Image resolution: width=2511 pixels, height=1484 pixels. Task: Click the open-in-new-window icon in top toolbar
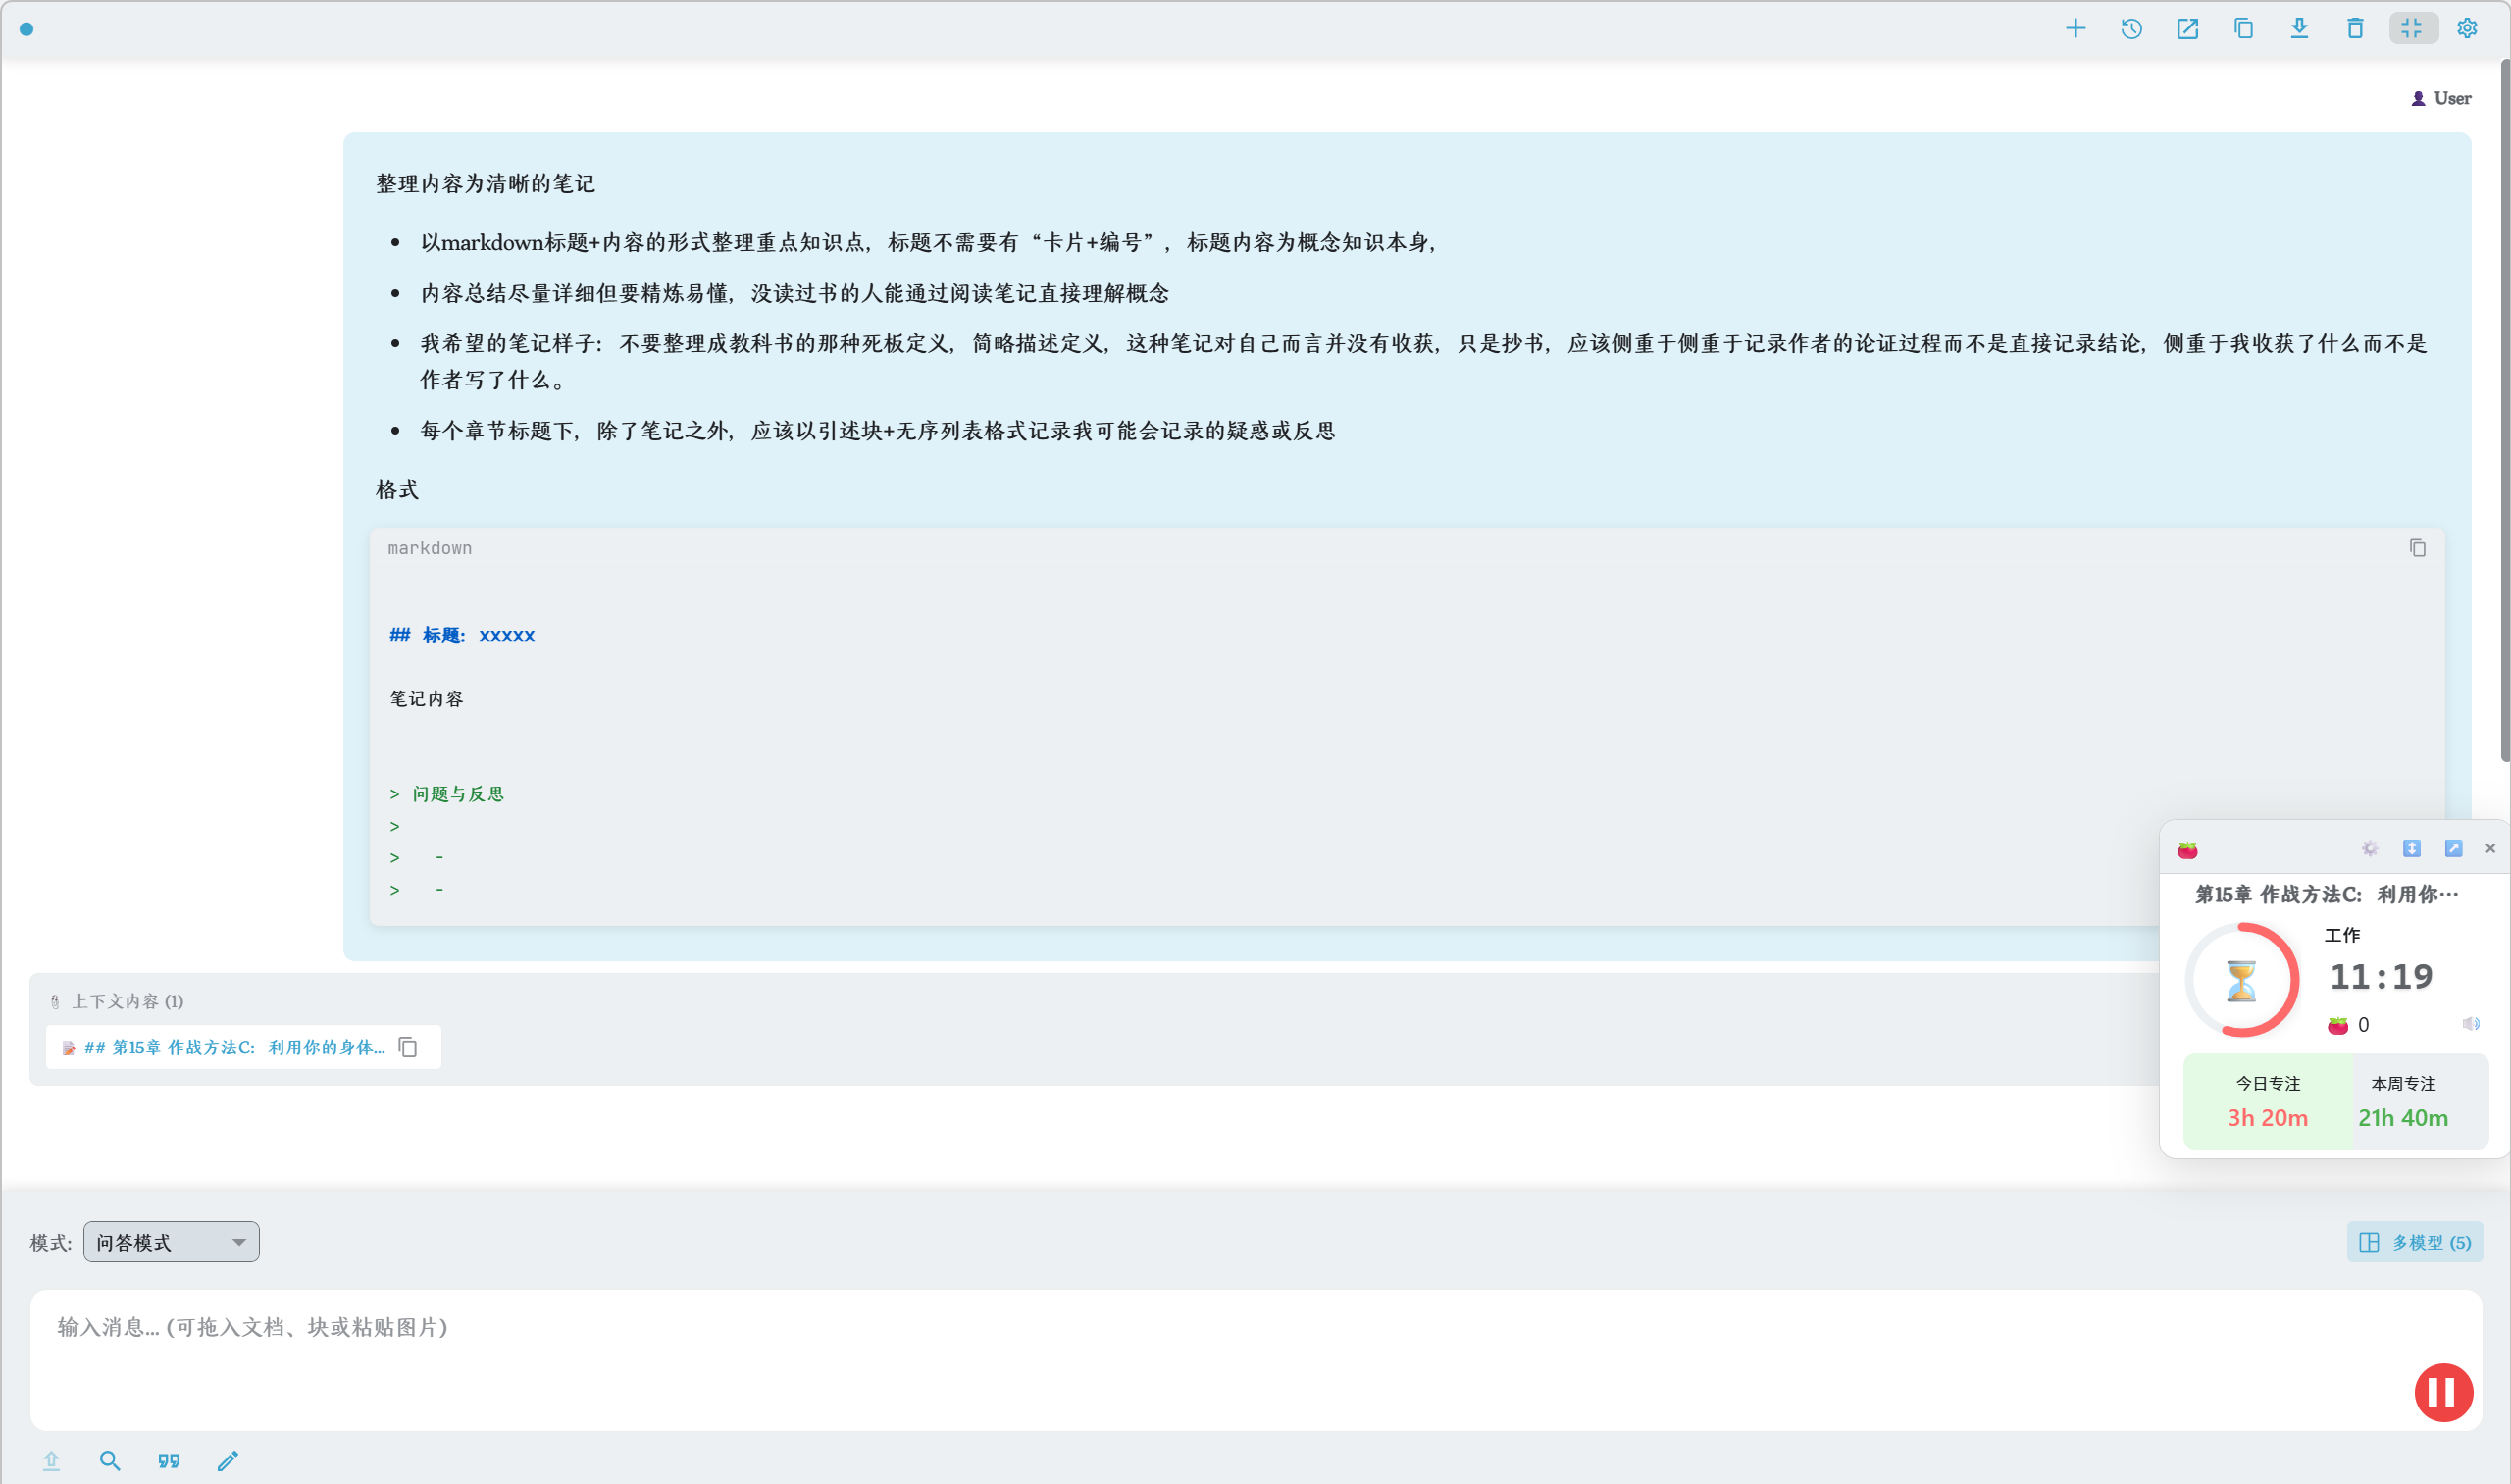coord(2187,28)
